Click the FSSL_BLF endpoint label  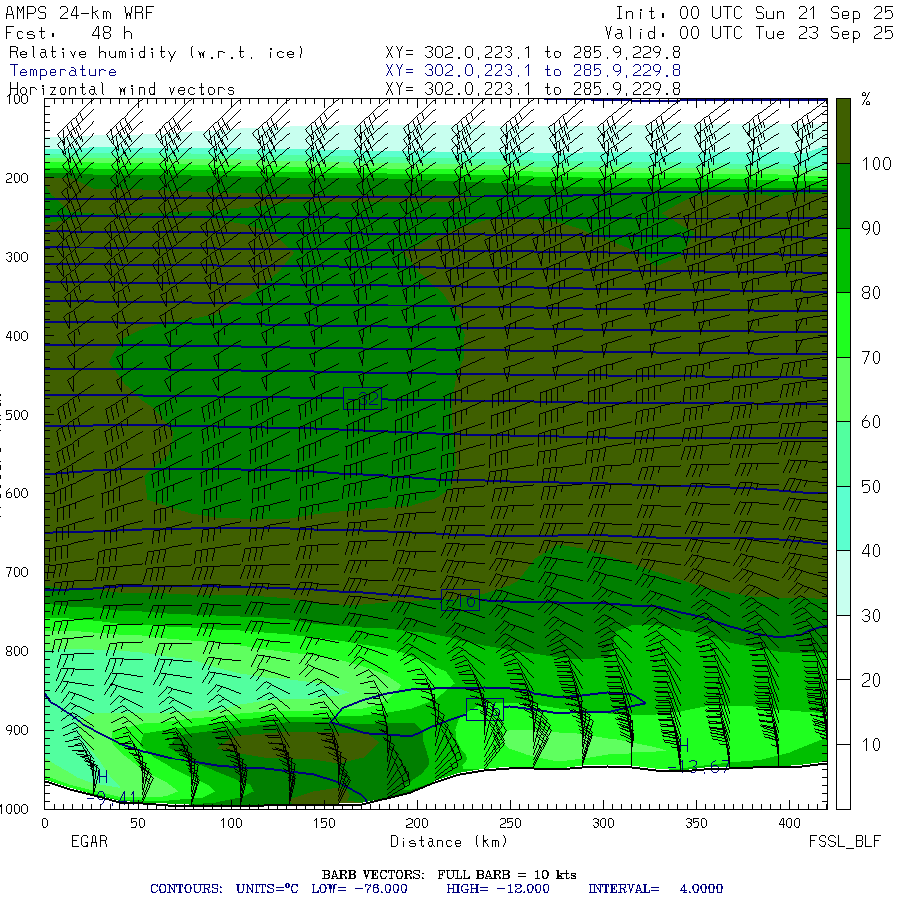(x=844, y=842)
